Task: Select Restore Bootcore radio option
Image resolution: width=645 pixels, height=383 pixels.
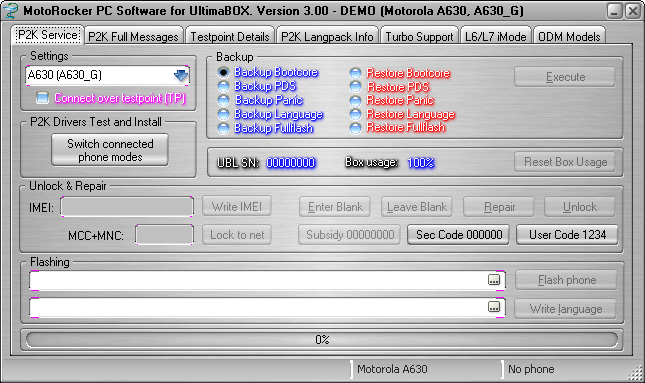Action: click(355, 73)
